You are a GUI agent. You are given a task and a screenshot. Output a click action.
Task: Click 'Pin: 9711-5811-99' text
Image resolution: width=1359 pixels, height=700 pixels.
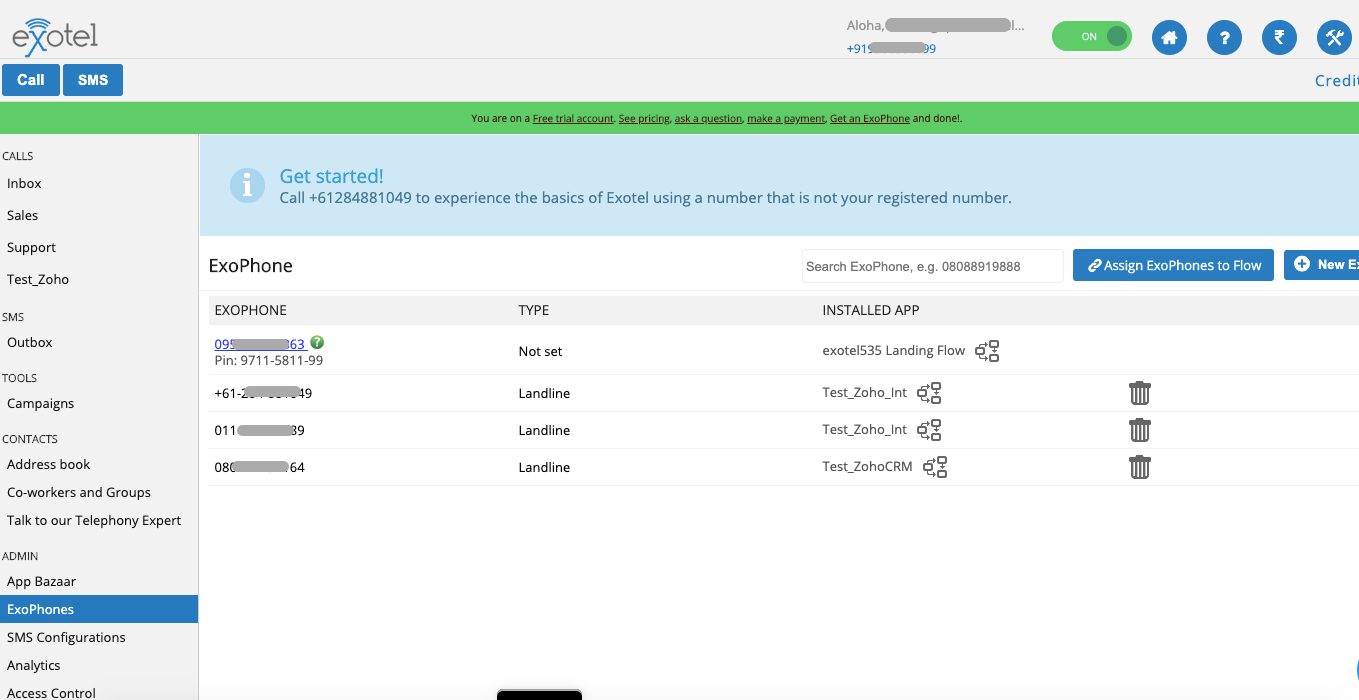coord(268,360)
